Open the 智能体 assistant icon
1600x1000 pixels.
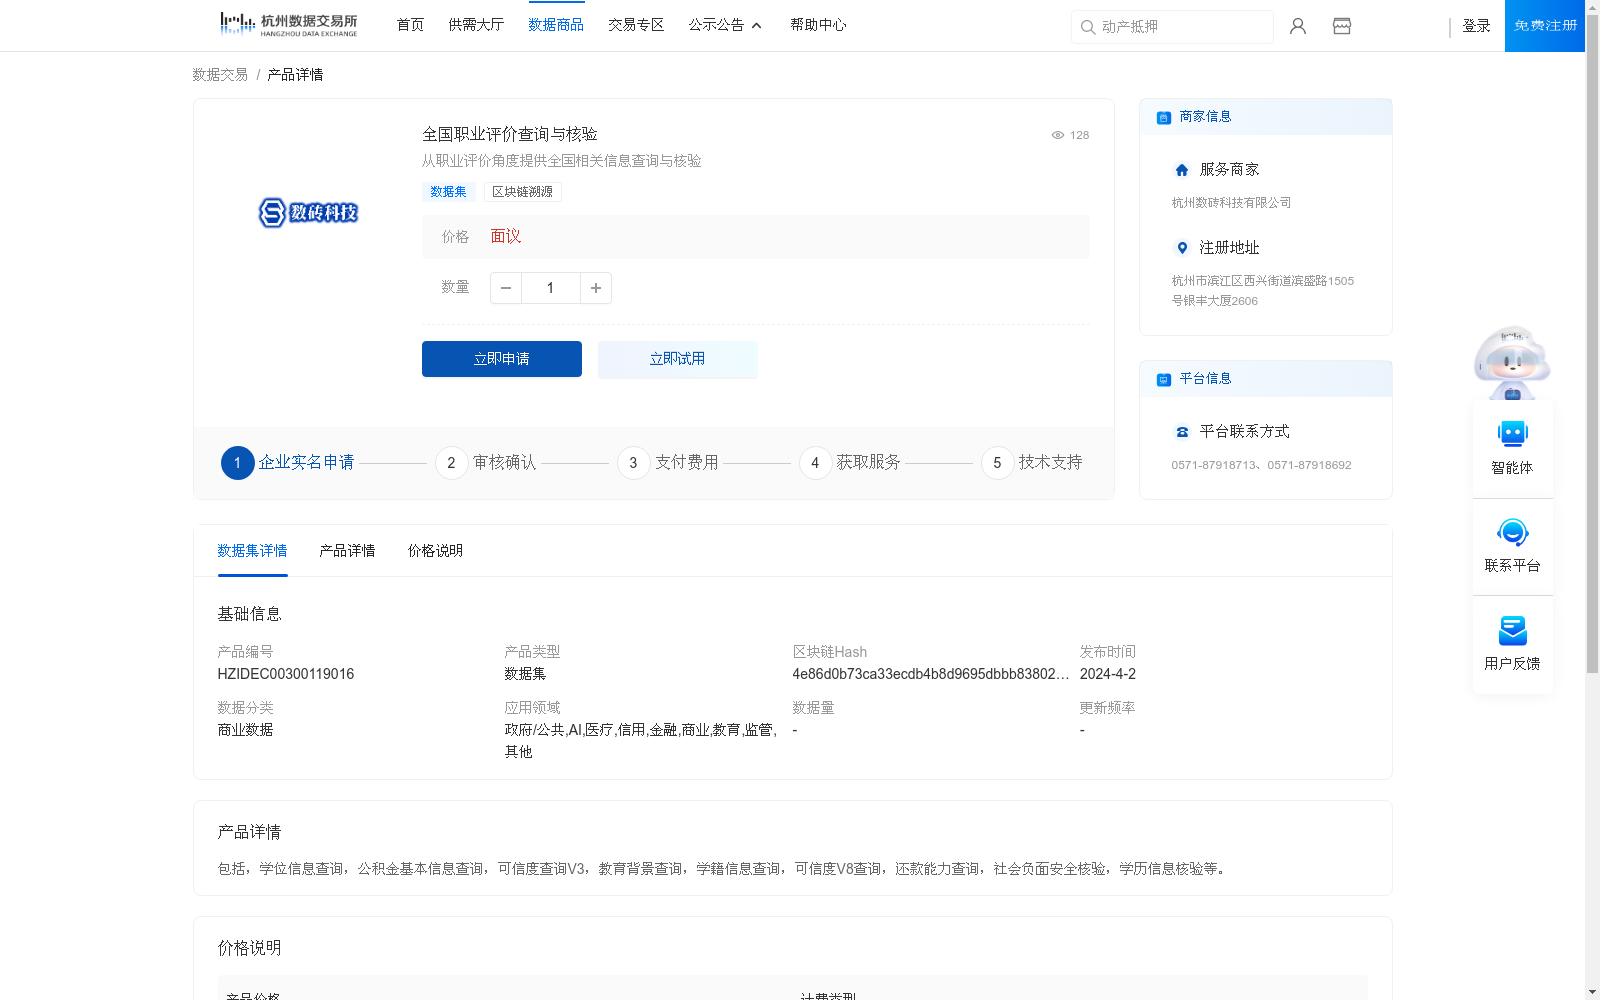coord(1513,434)
